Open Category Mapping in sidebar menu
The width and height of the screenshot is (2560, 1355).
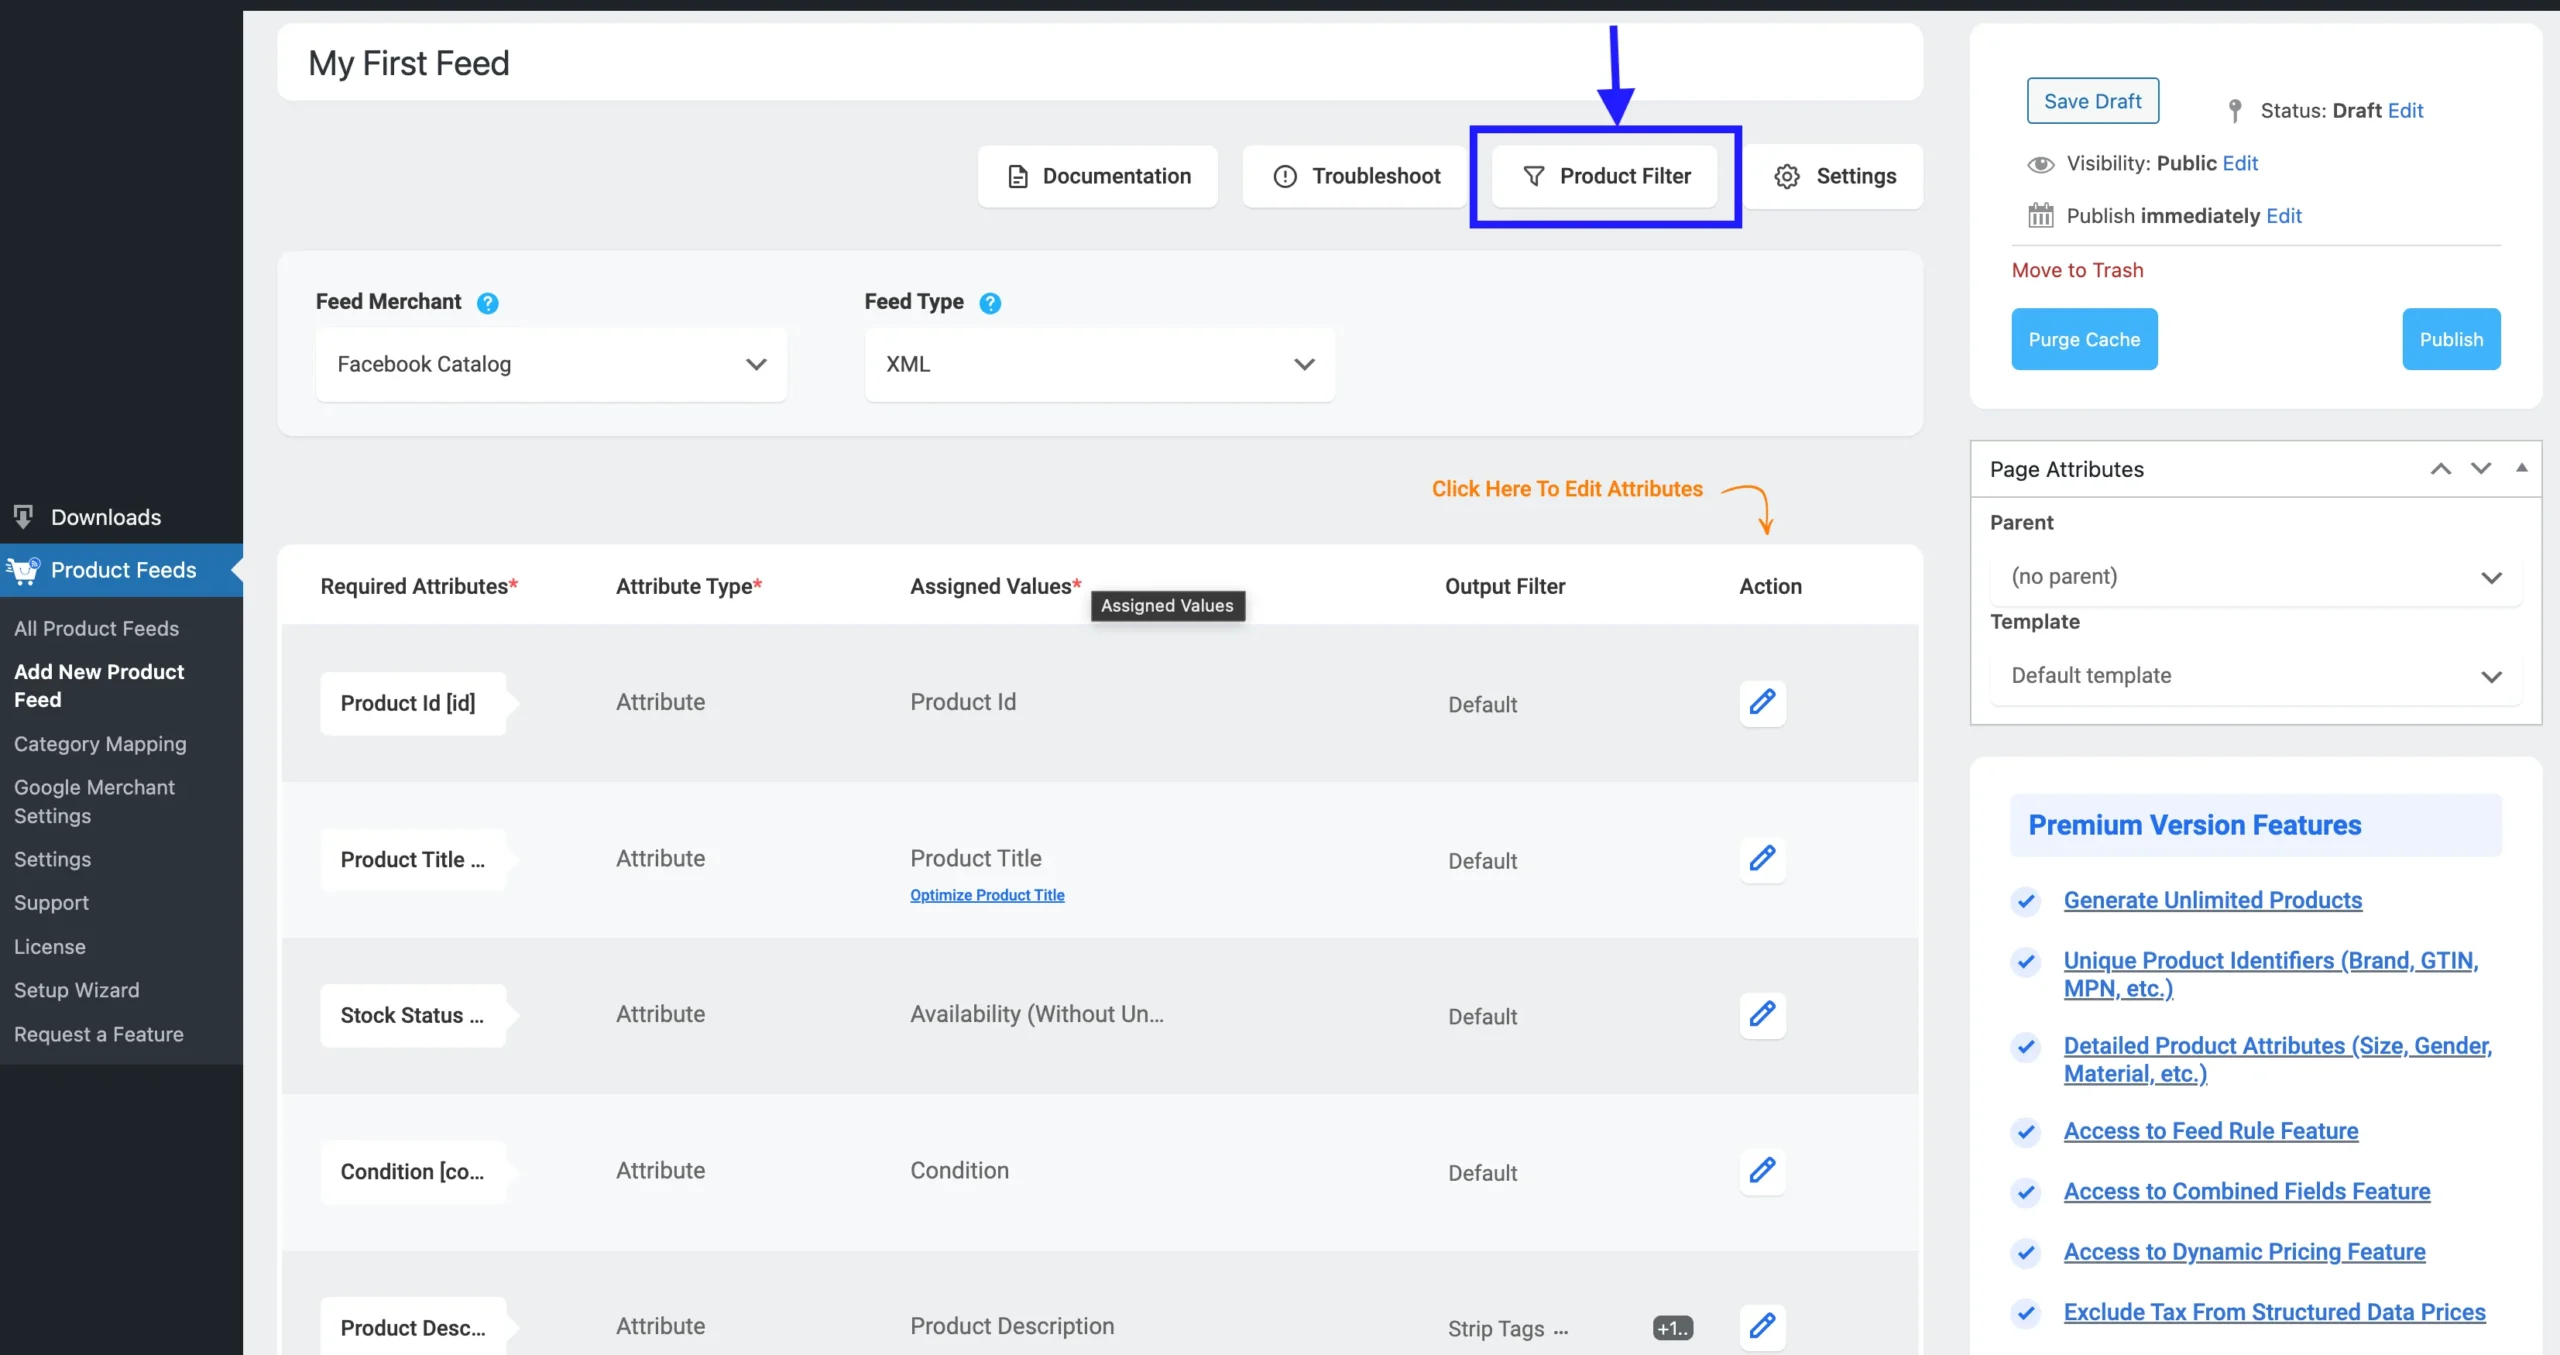[x=100, y=744]
